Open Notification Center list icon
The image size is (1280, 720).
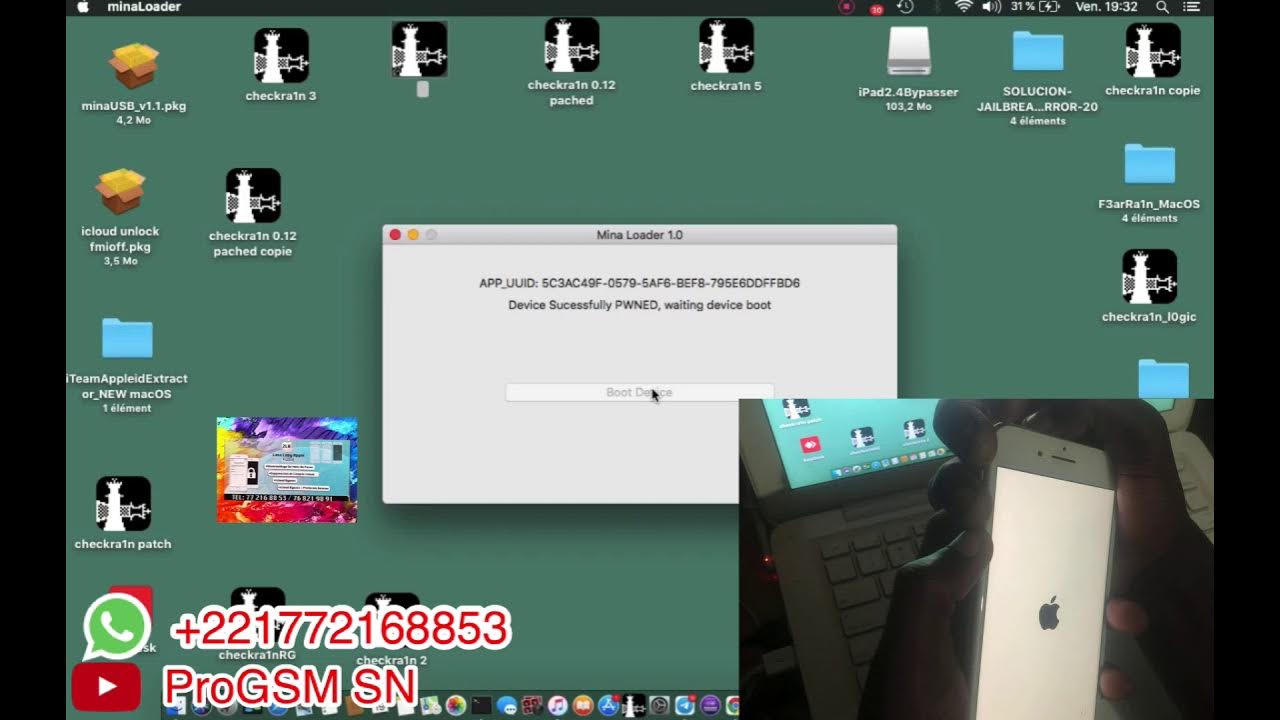click(x=1191, y=7)
